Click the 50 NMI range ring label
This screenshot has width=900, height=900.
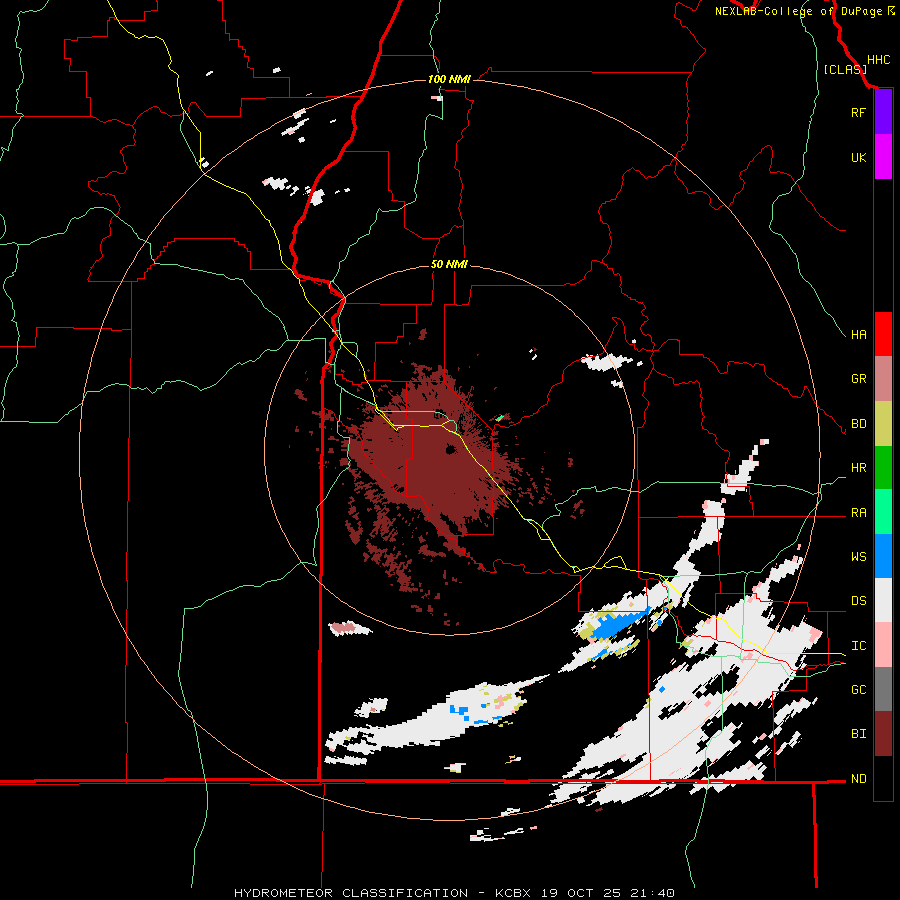[449, 264]
